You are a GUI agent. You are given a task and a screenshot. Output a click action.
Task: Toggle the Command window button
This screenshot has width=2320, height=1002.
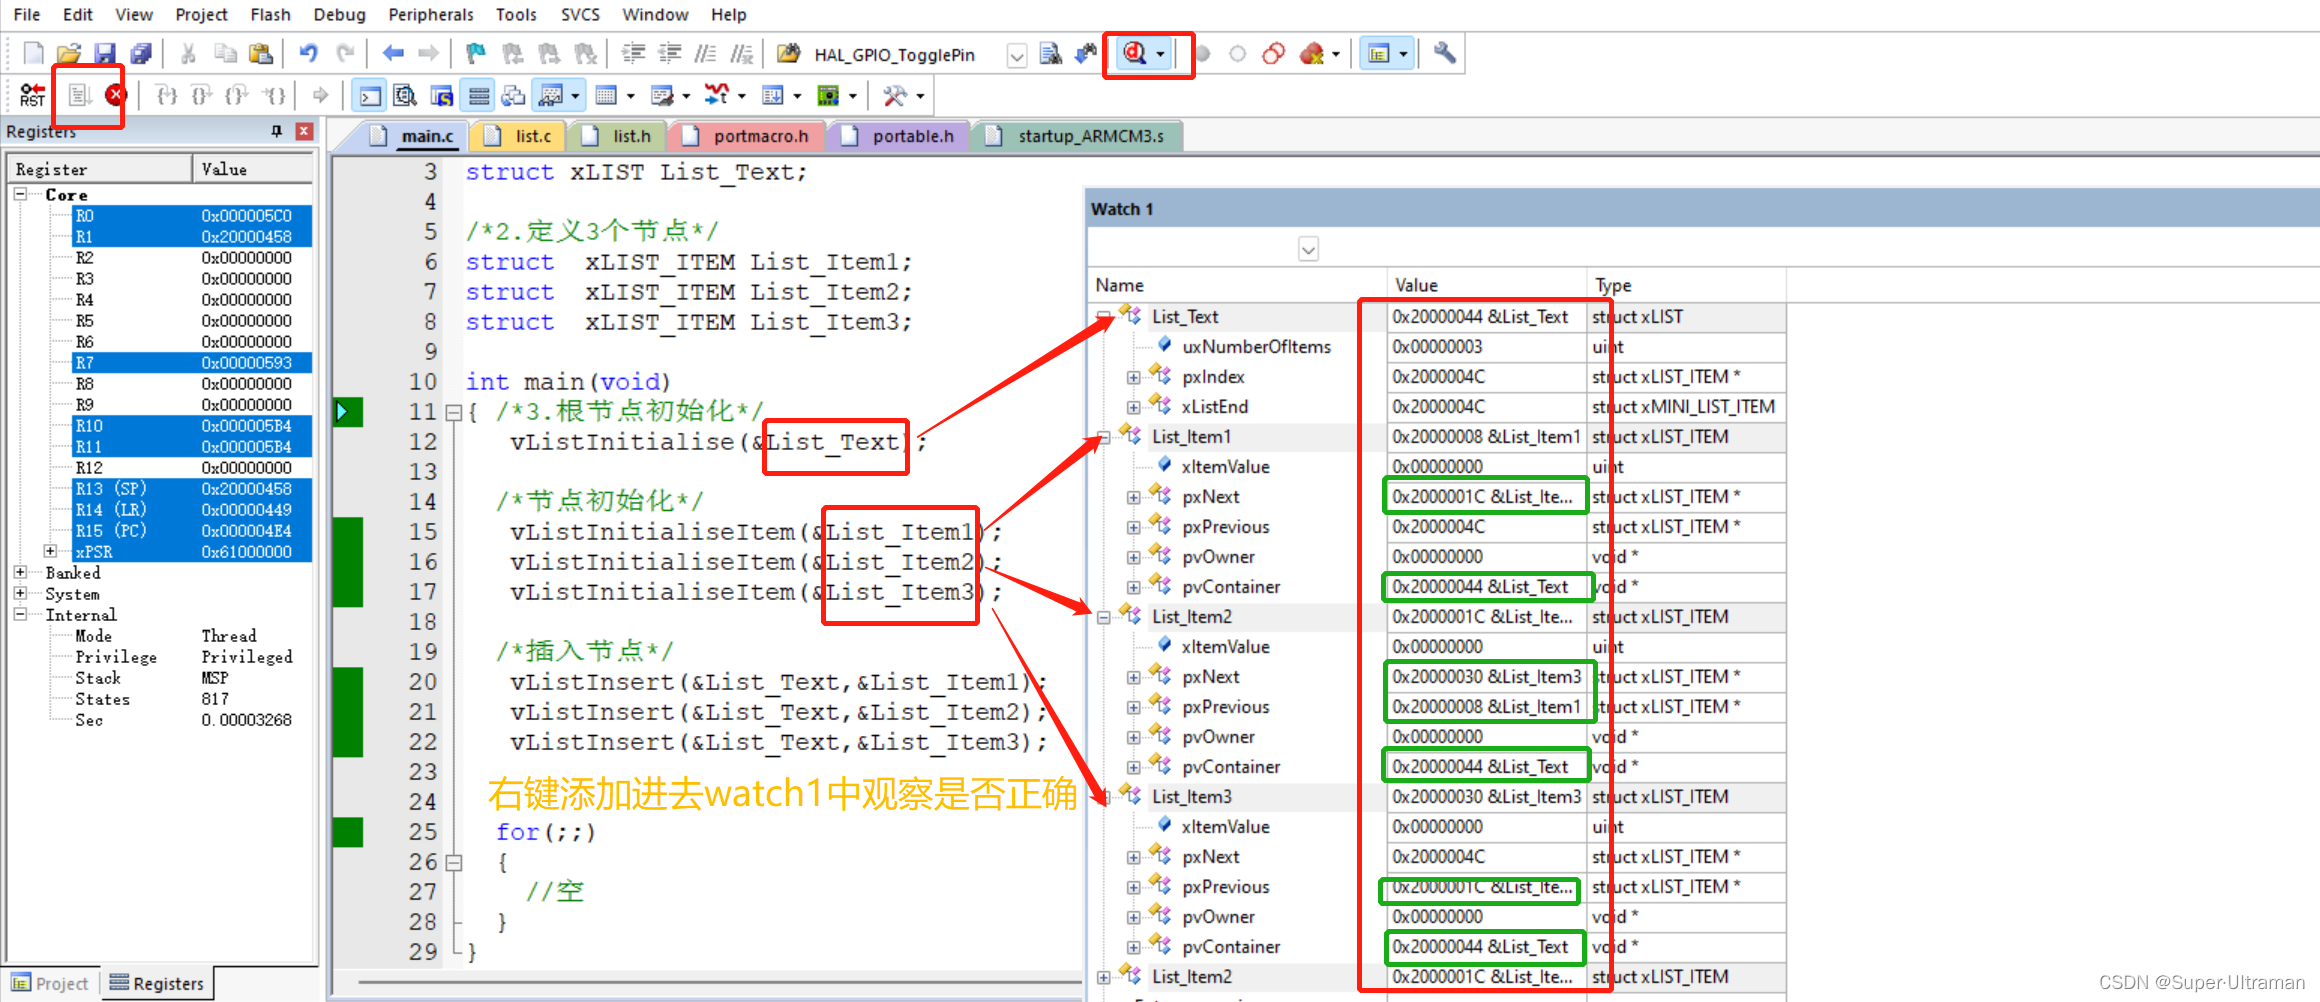[x=370, y=96]
